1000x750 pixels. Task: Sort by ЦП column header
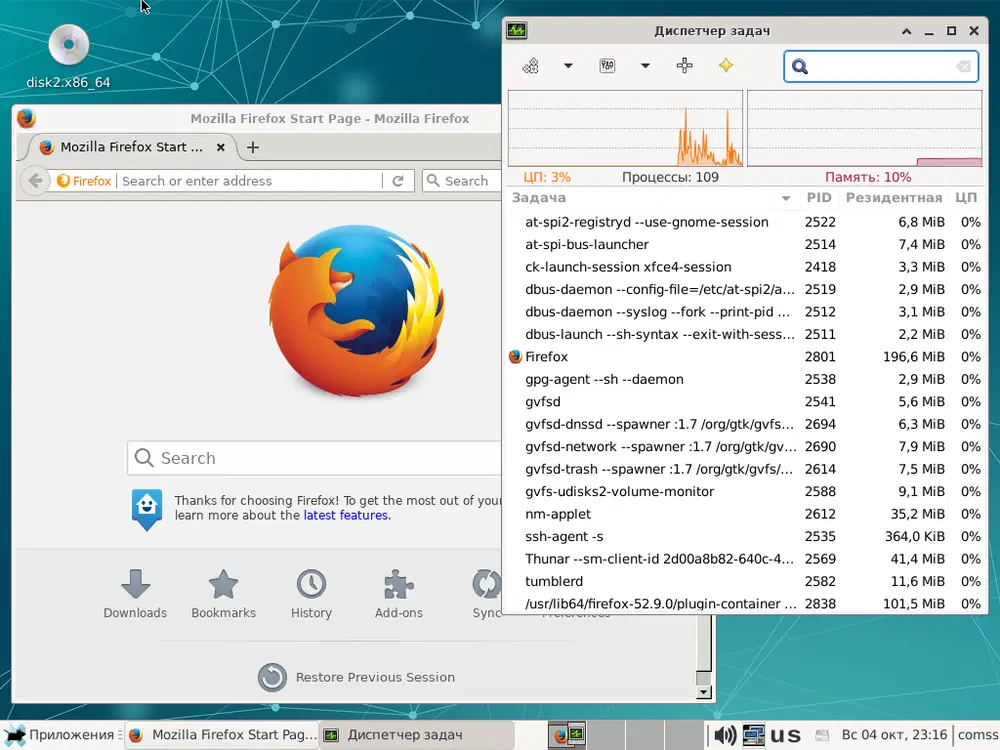pyautogui.click(x=966, y=198)
